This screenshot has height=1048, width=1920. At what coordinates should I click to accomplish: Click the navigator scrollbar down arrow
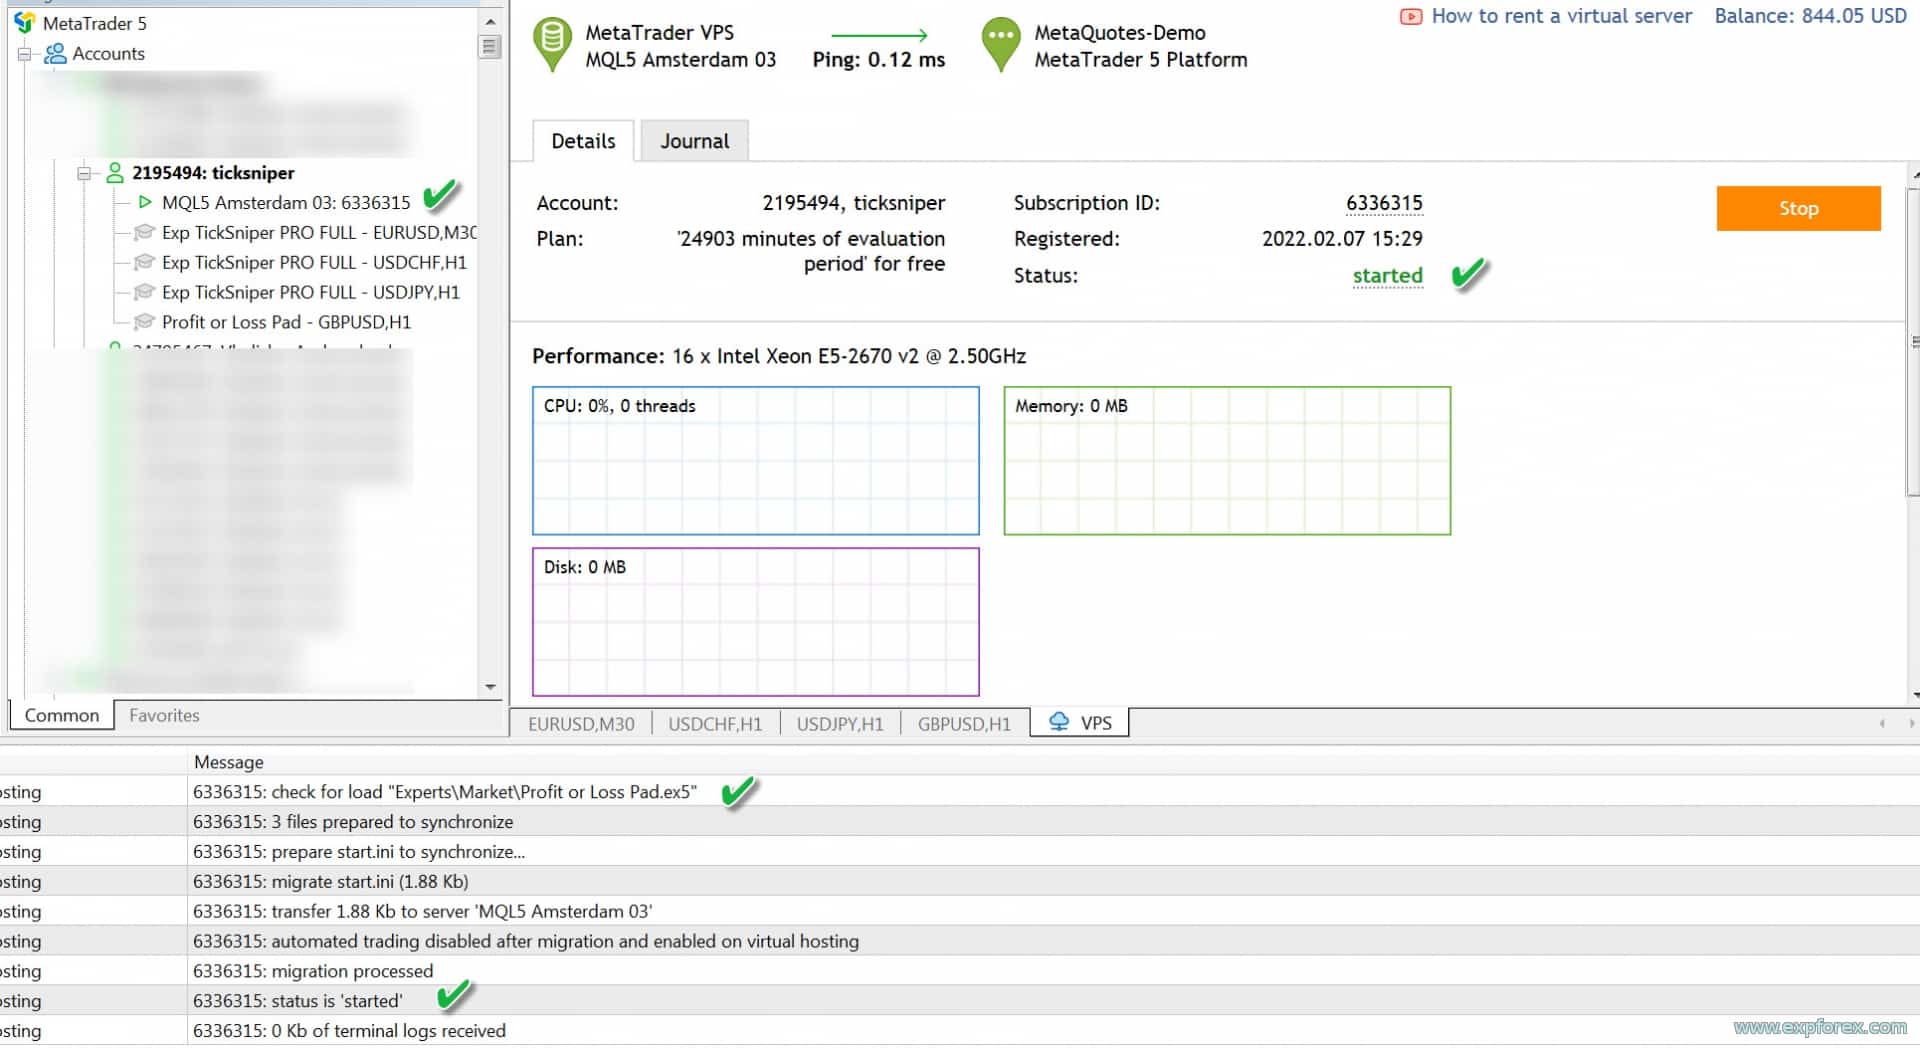[x=490, y=687]
